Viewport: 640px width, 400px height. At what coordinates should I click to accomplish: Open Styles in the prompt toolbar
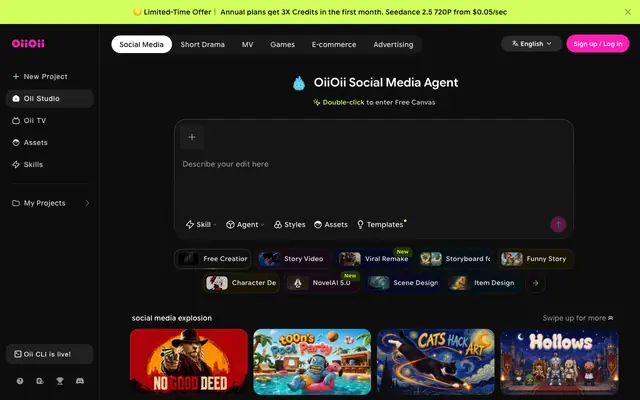[289, 224]
